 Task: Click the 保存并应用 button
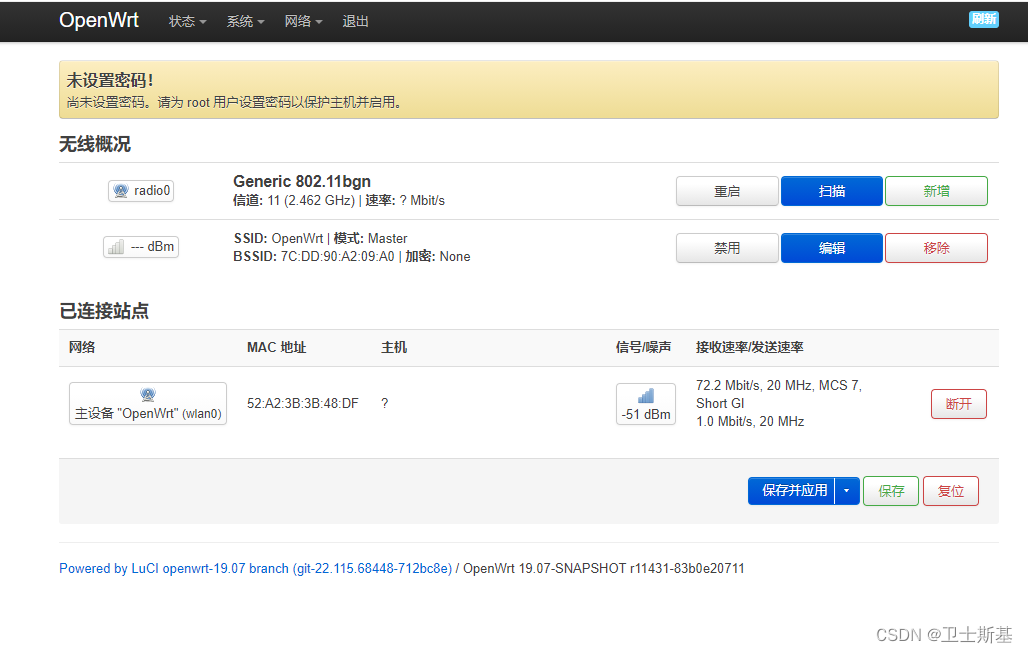pos(791,490)
